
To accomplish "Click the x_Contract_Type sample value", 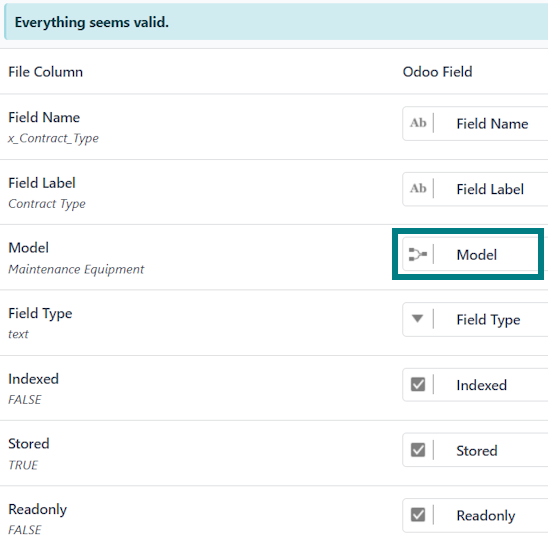I will [53, 138].
